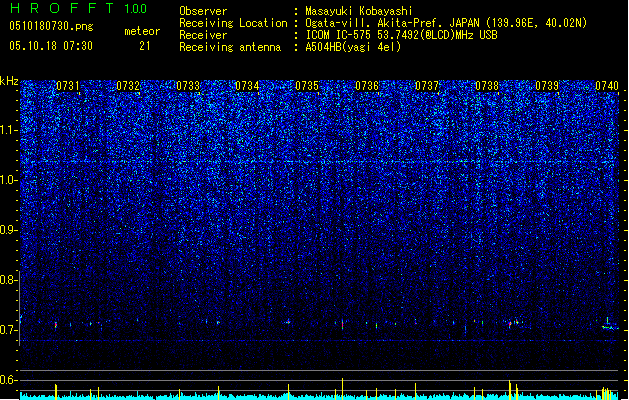
Task: Click the Receiving antenna label
Action: click(x=230, y=47)
